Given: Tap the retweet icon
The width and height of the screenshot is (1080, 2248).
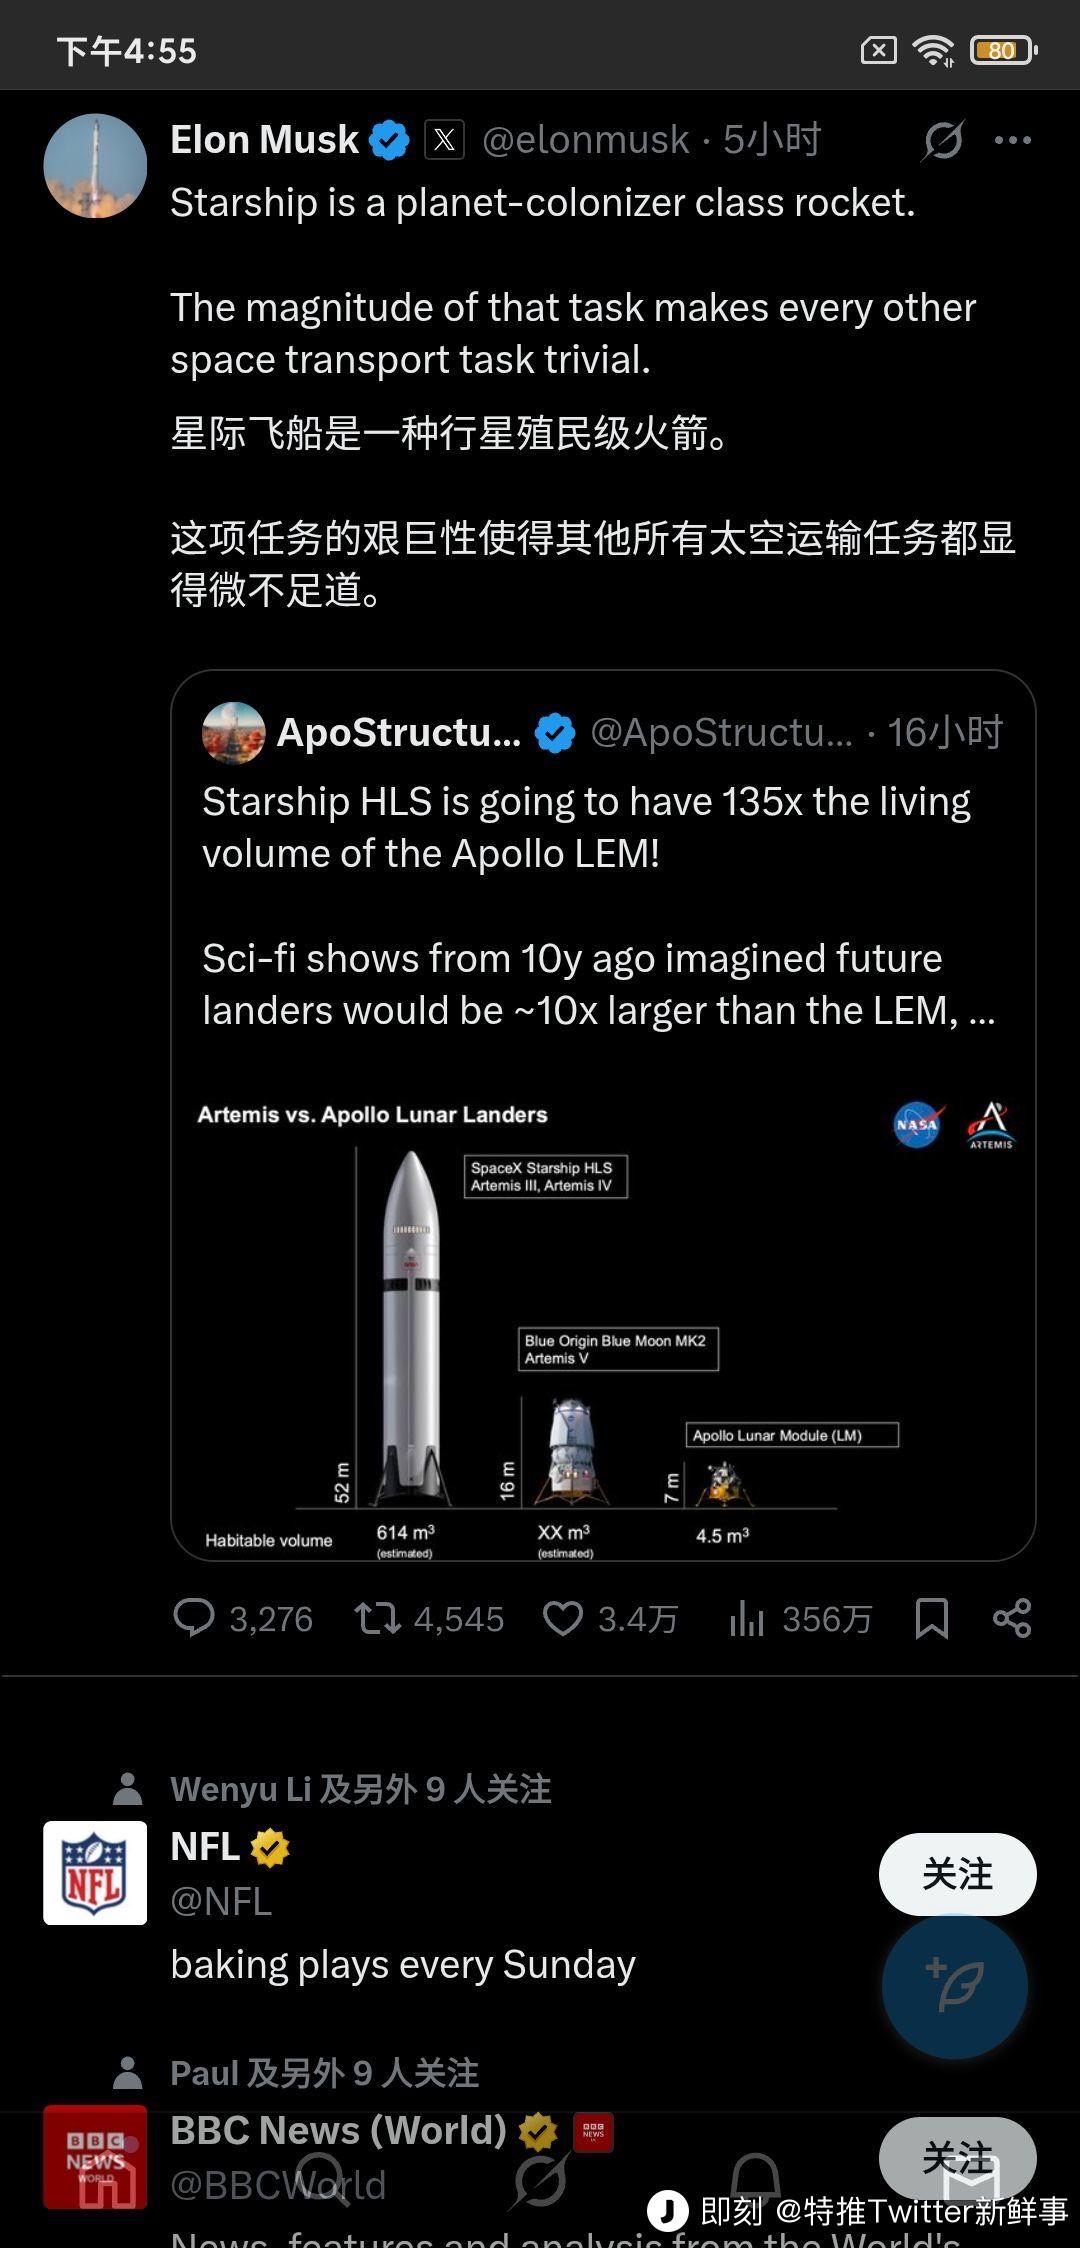Looking at the screenshot, I should [378, 1618].
